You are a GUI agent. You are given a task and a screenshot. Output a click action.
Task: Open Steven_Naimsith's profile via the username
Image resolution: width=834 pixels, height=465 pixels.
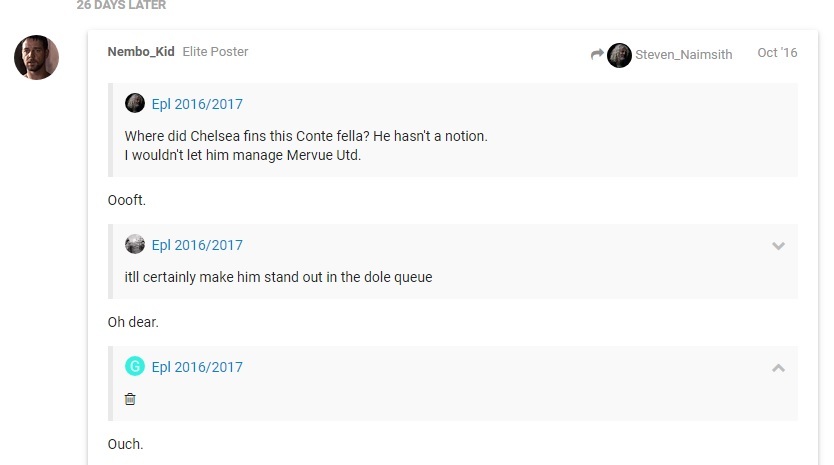pyautogui.click(x=683, y=55)
